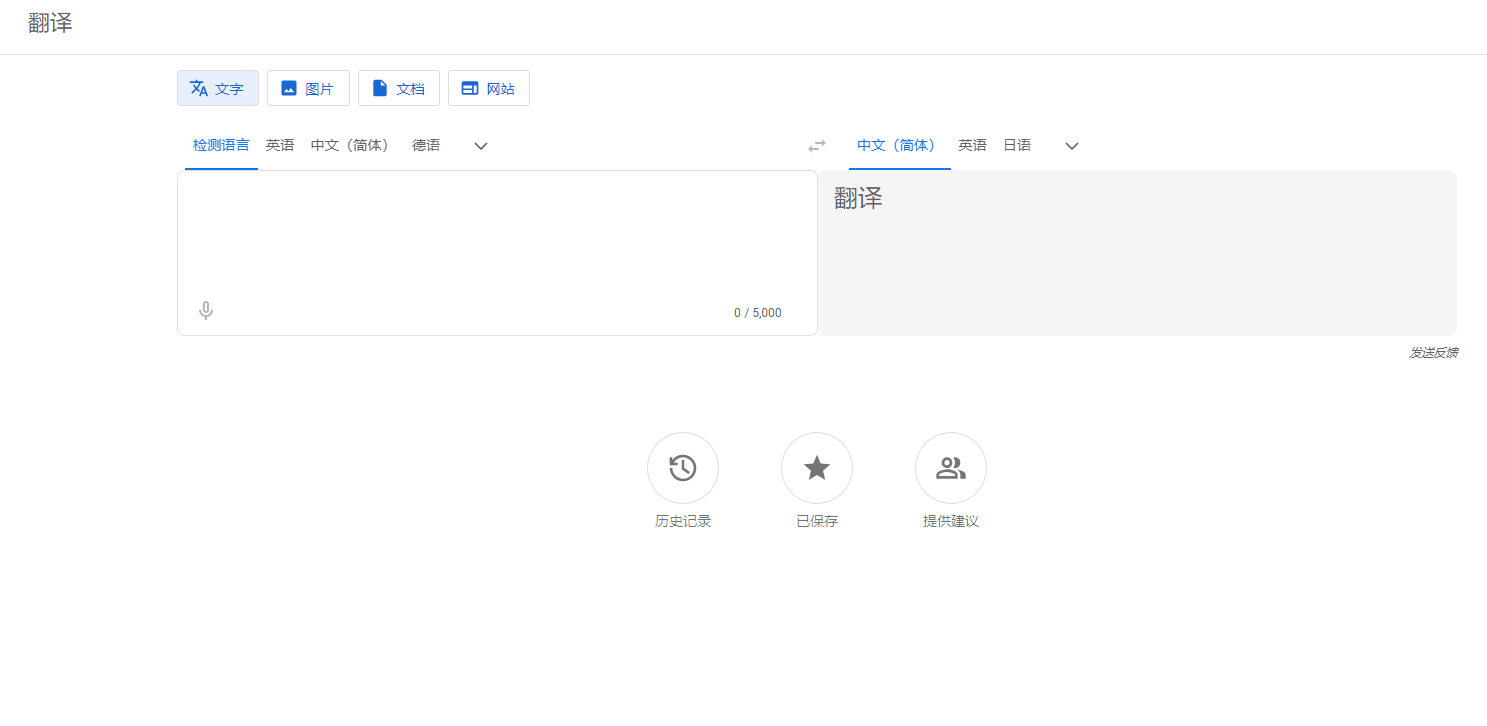1487x726 pixels.
Task: Swap languages with the arrows icon
Action: [x=817, y=146]
